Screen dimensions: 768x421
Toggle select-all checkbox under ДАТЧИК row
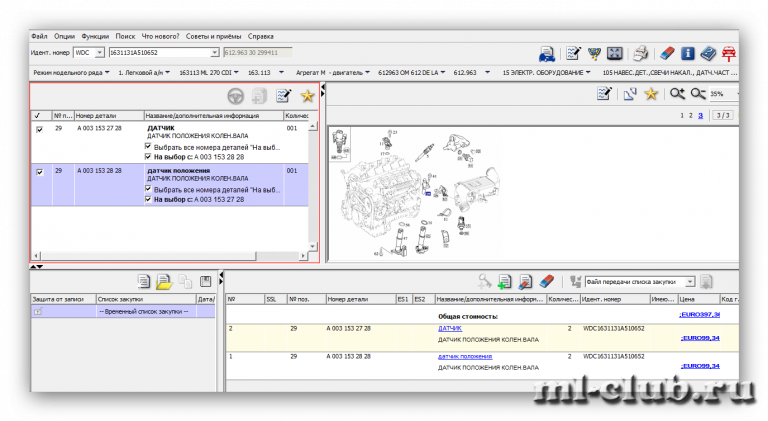(x=148, y=146)
